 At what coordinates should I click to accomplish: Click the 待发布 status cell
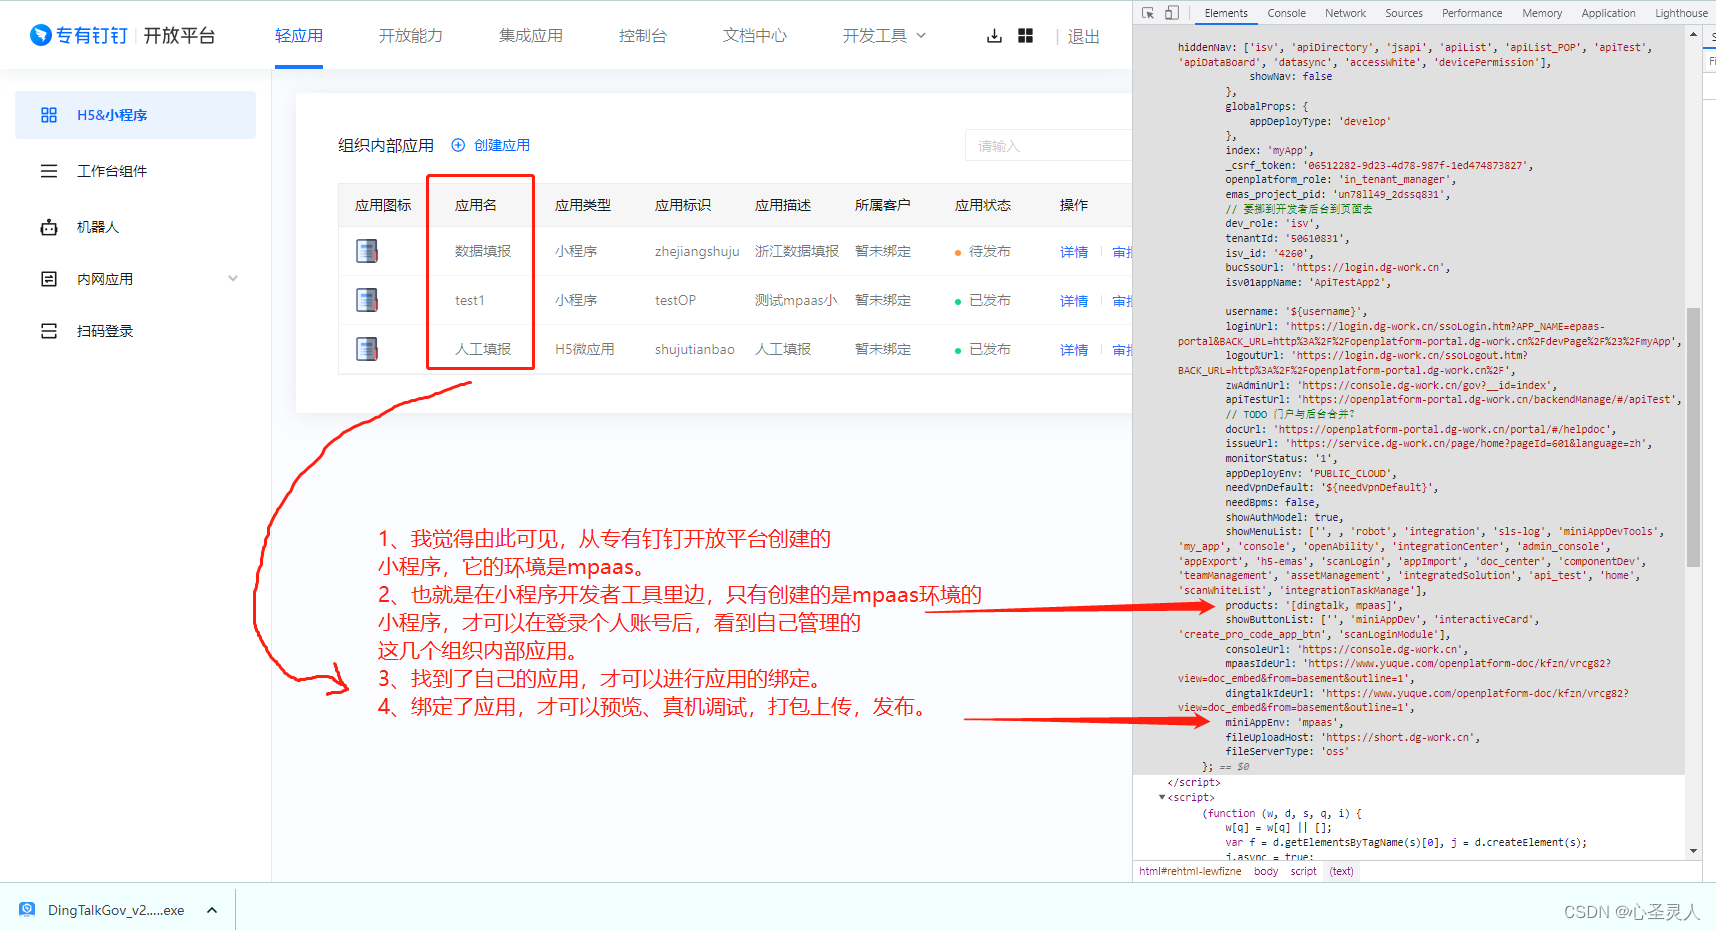[x=982, y=251]
